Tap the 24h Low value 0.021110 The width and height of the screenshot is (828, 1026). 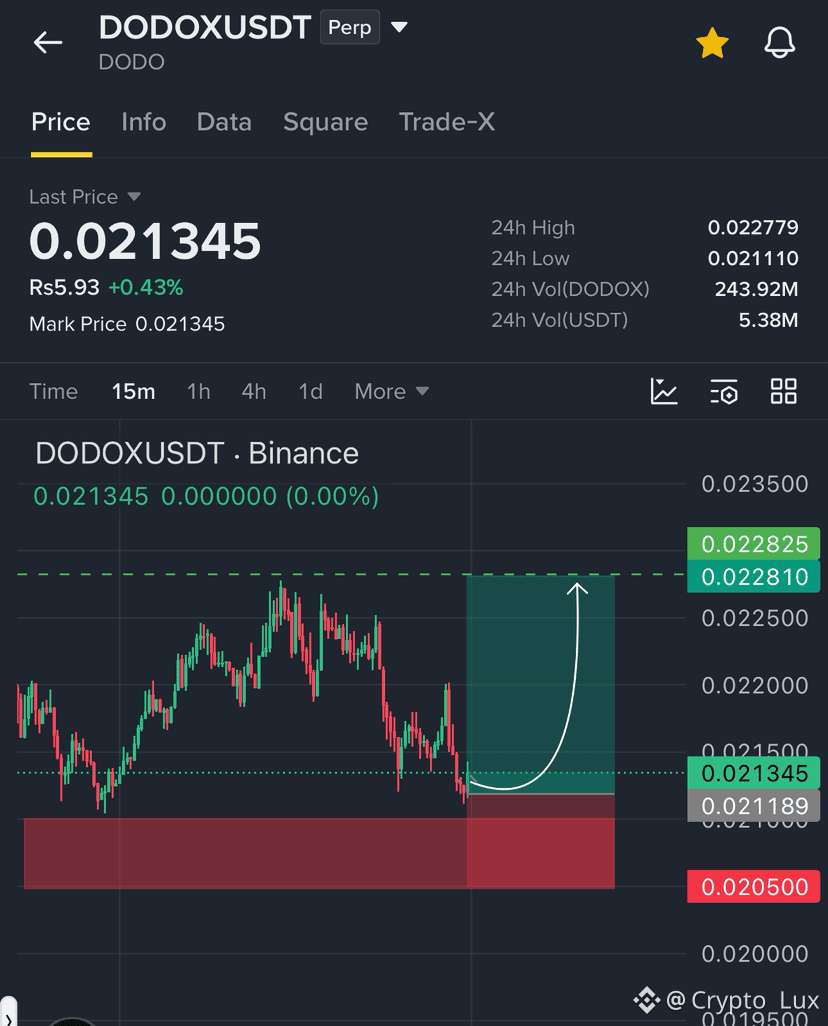[753, 258]
